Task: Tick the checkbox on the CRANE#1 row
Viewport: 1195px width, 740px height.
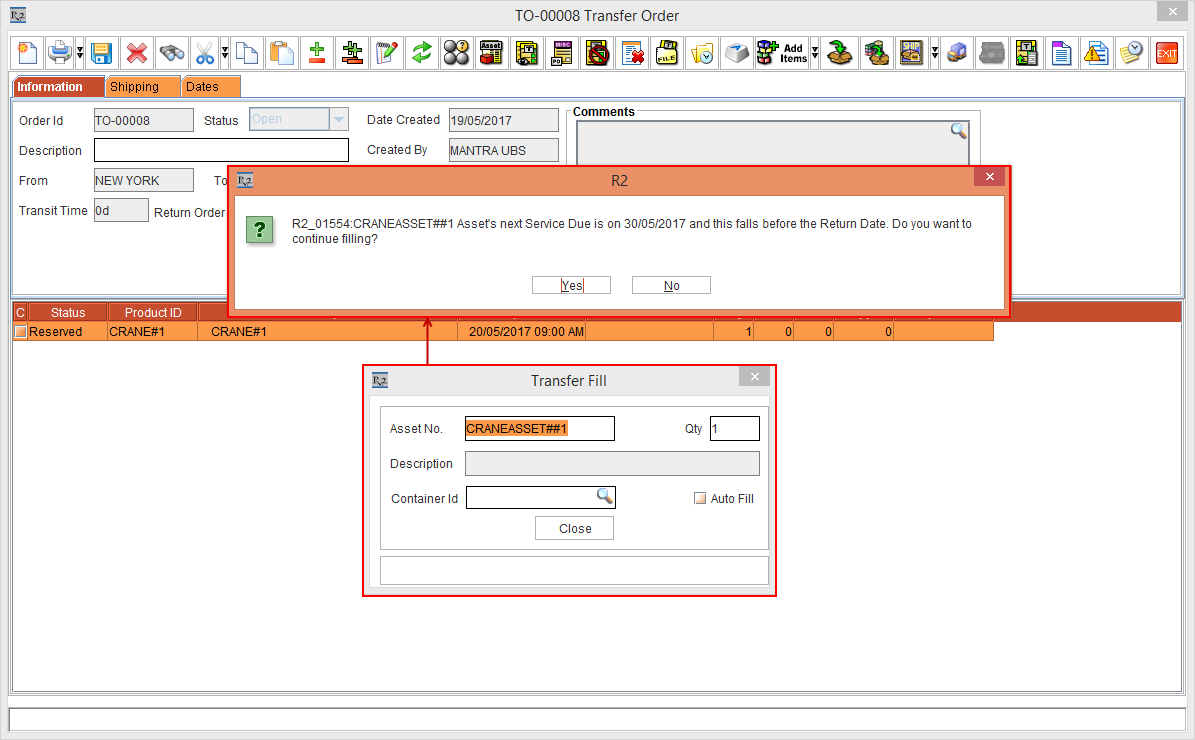Action: (x=20, y=332)
